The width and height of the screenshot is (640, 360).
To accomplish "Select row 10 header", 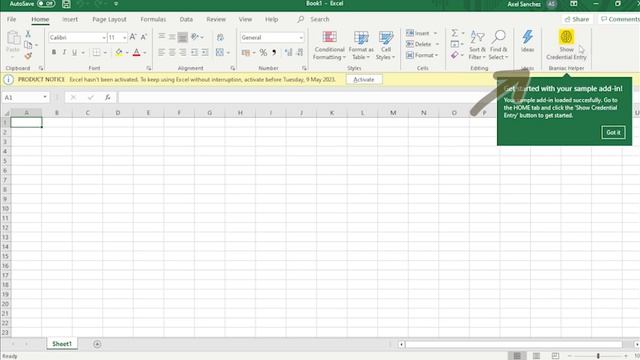I will pos(5,209).
